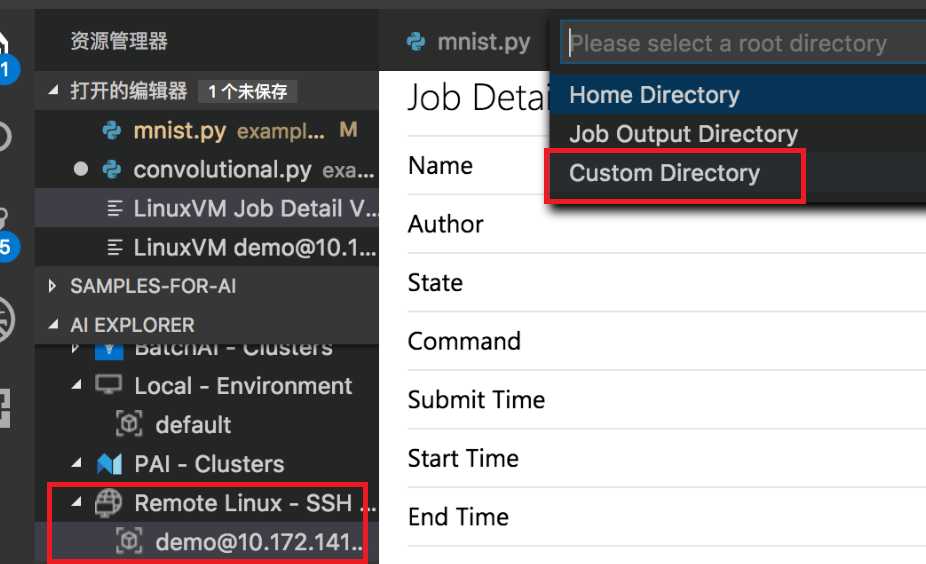Click the M modified marker on mnist.py
Viewport: 926px width, 564px height.
pyautogui.click(x=348, y=130)
